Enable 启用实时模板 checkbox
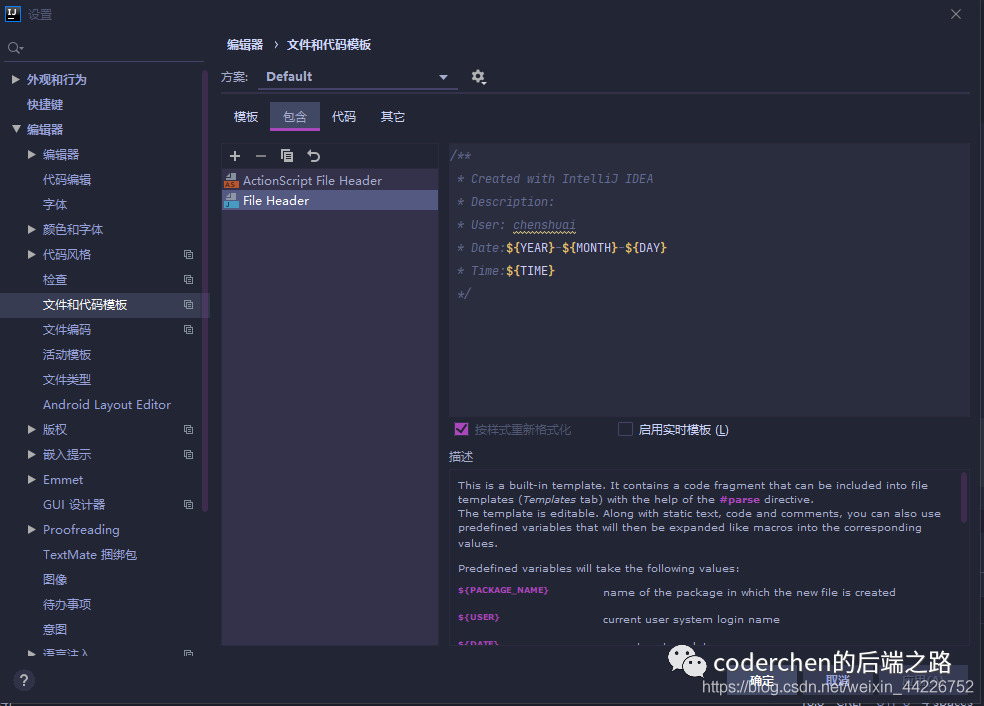Screen dimensions: 984x706 coord(625,429)
